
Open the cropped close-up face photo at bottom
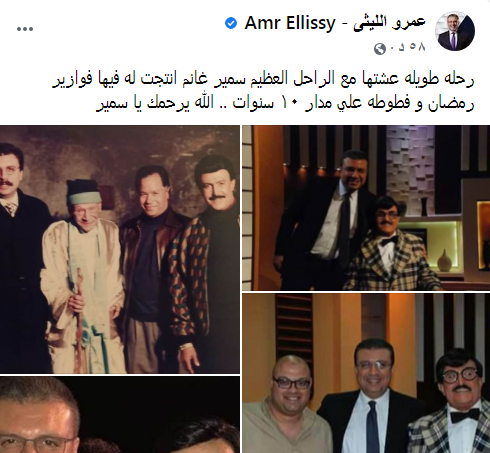coord(120,415)
